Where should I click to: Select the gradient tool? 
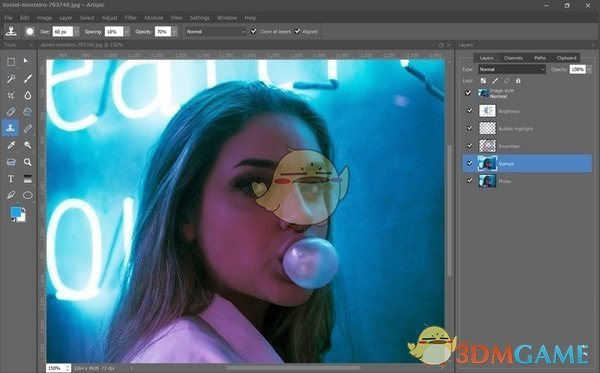tap(28, 179)
